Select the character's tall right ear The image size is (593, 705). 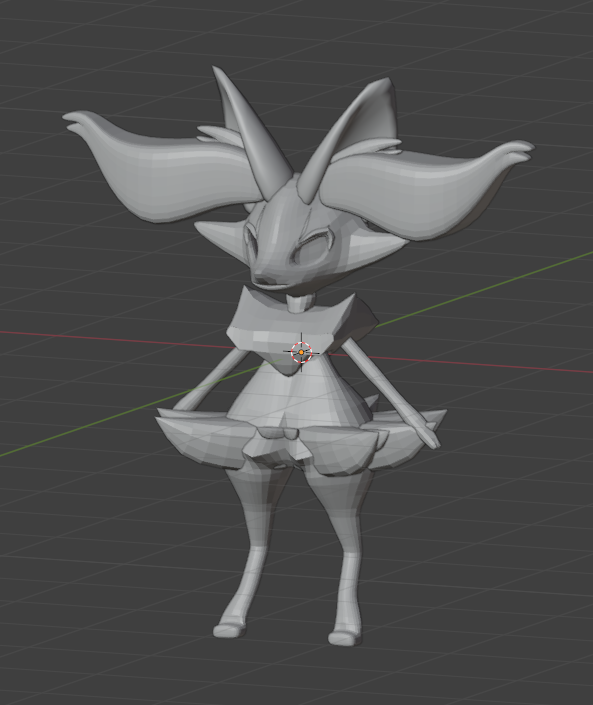tap(355, 135)
